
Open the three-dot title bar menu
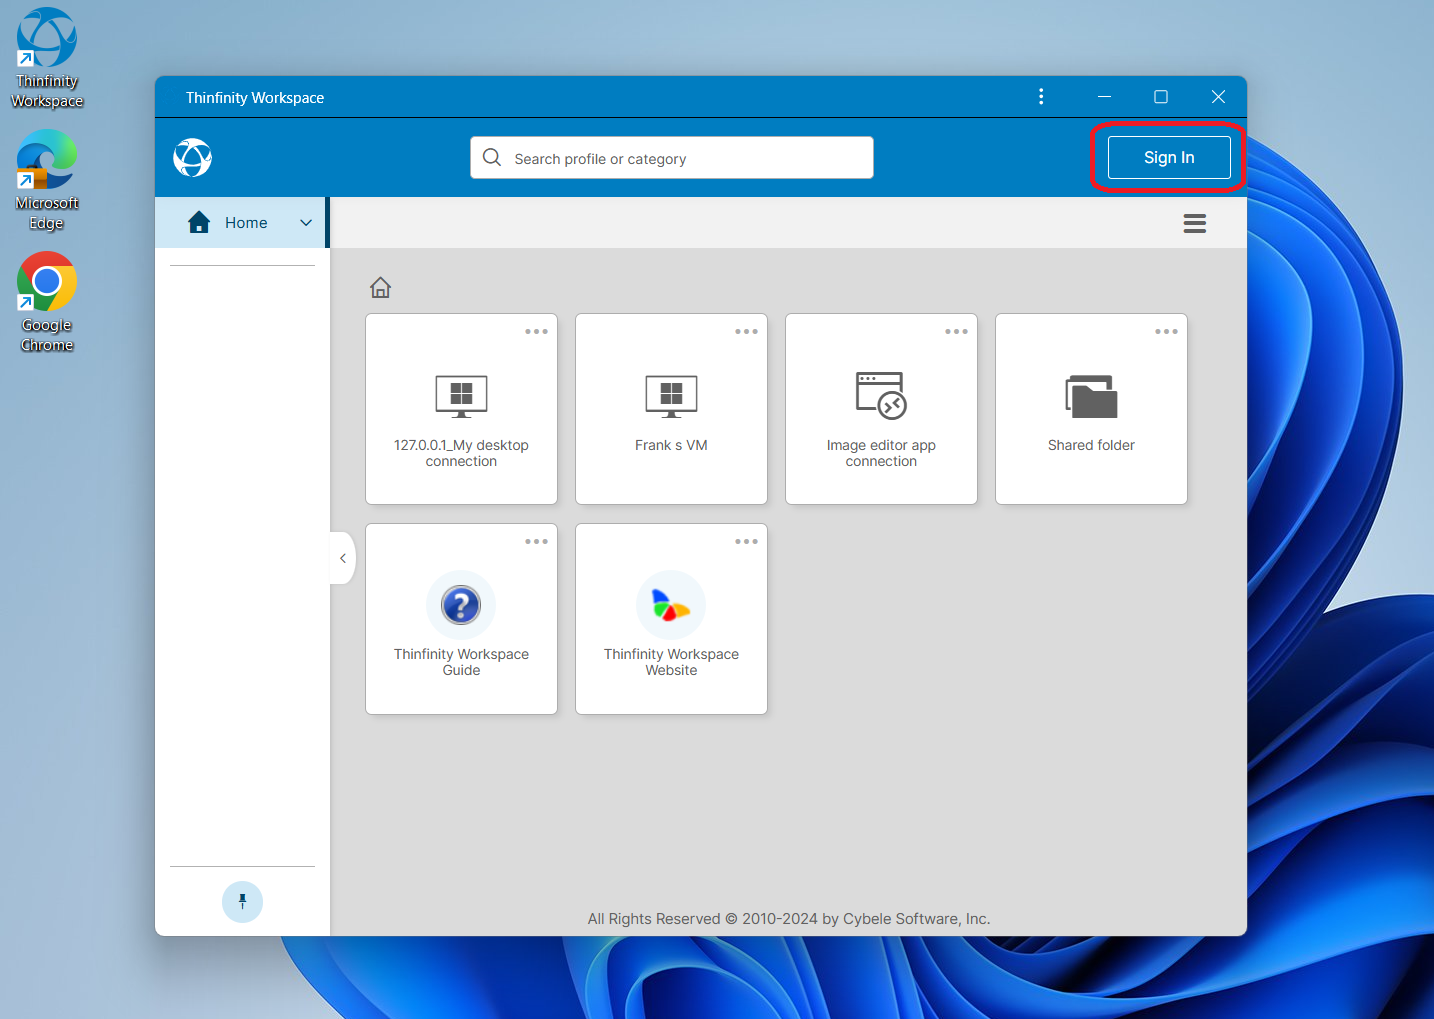(x=1041, y=97)
